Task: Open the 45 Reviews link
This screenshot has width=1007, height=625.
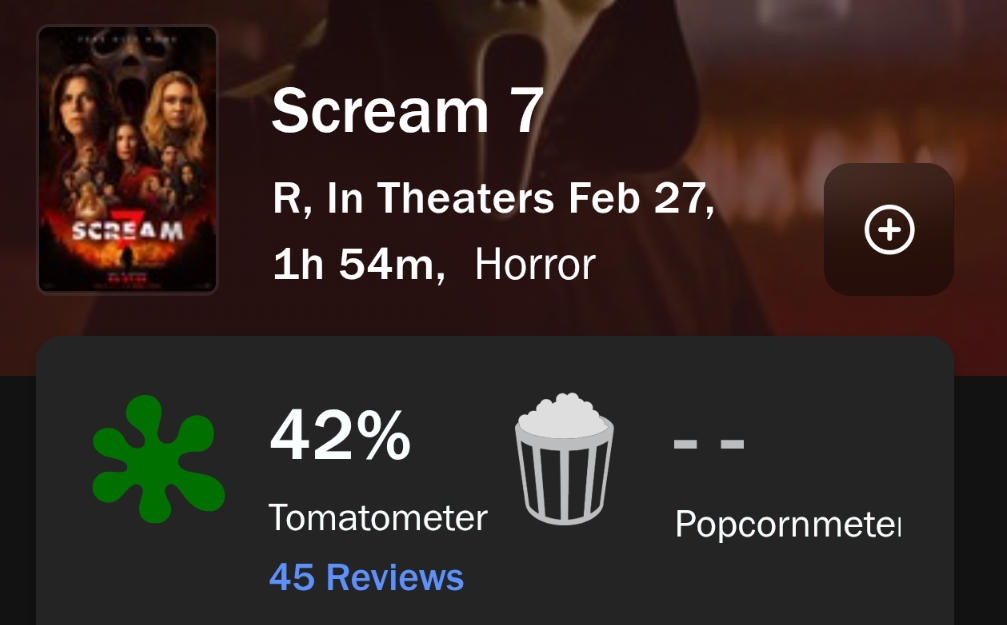Action: [x=366, y=577]
